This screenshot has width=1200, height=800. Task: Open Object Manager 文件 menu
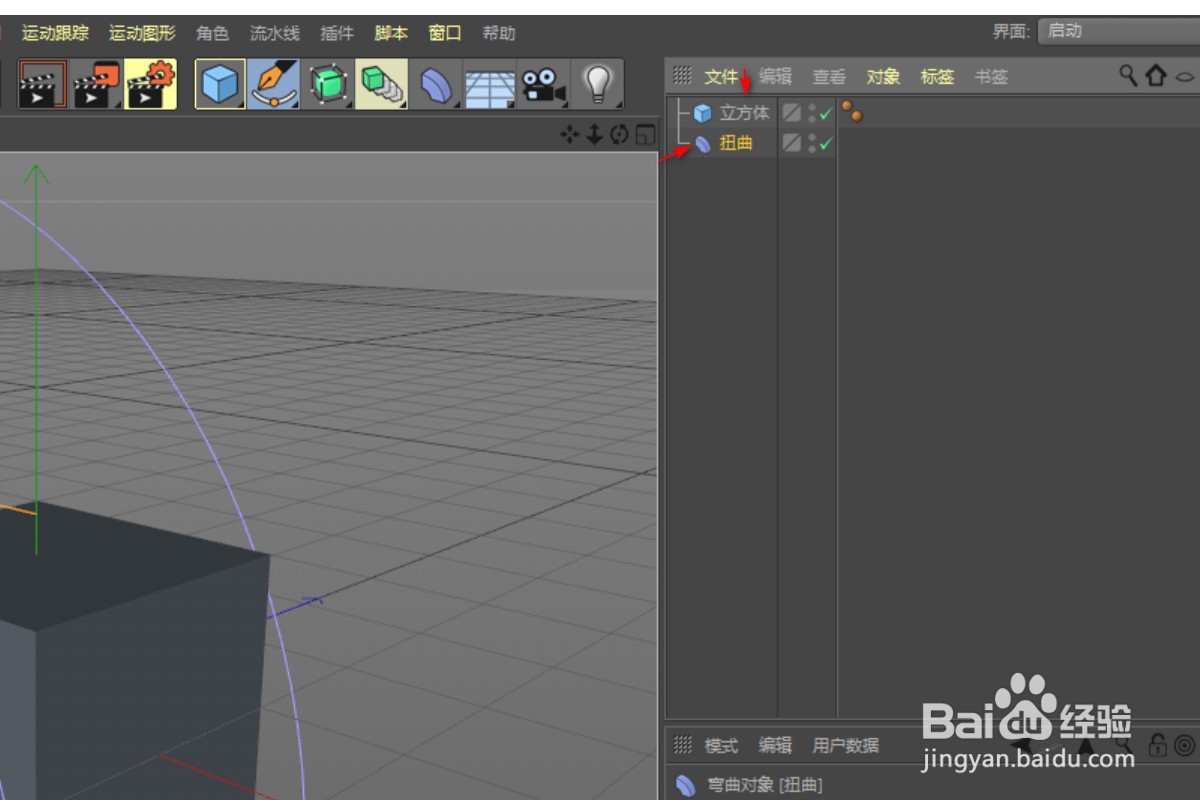[x=721, y=76]
